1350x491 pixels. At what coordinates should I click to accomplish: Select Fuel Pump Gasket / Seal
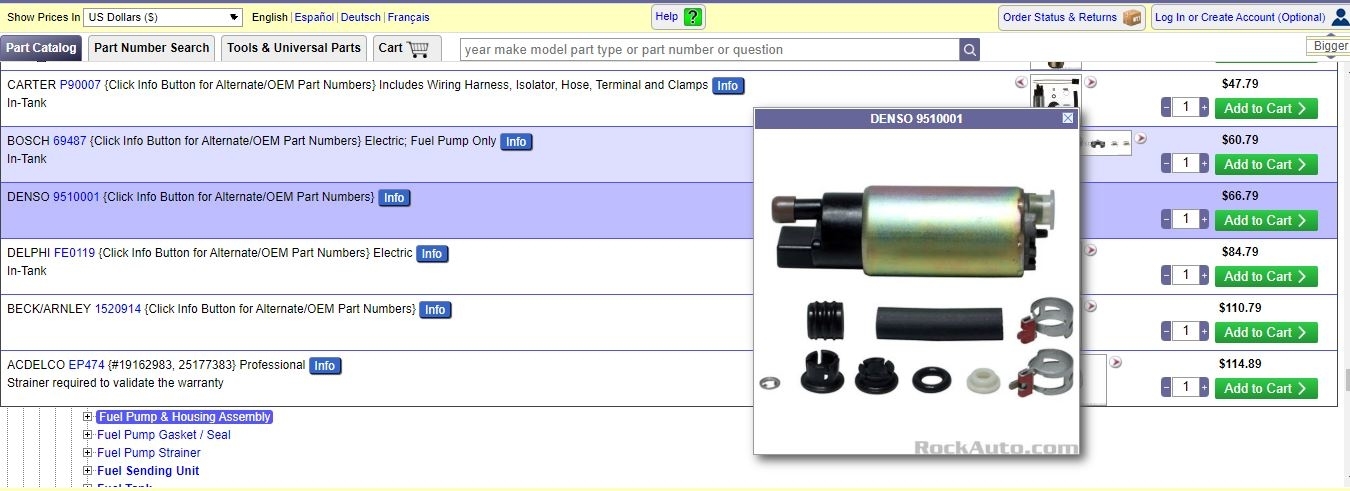[x=164, y=435]
